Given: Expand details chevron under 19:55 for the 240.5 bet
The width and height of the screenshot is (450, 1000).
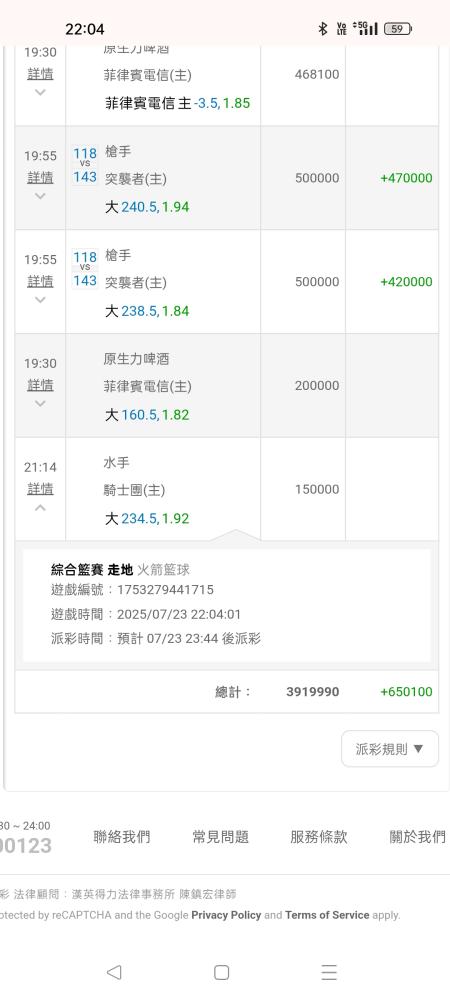Looking at the screenshot, I should tap(40, 196).
